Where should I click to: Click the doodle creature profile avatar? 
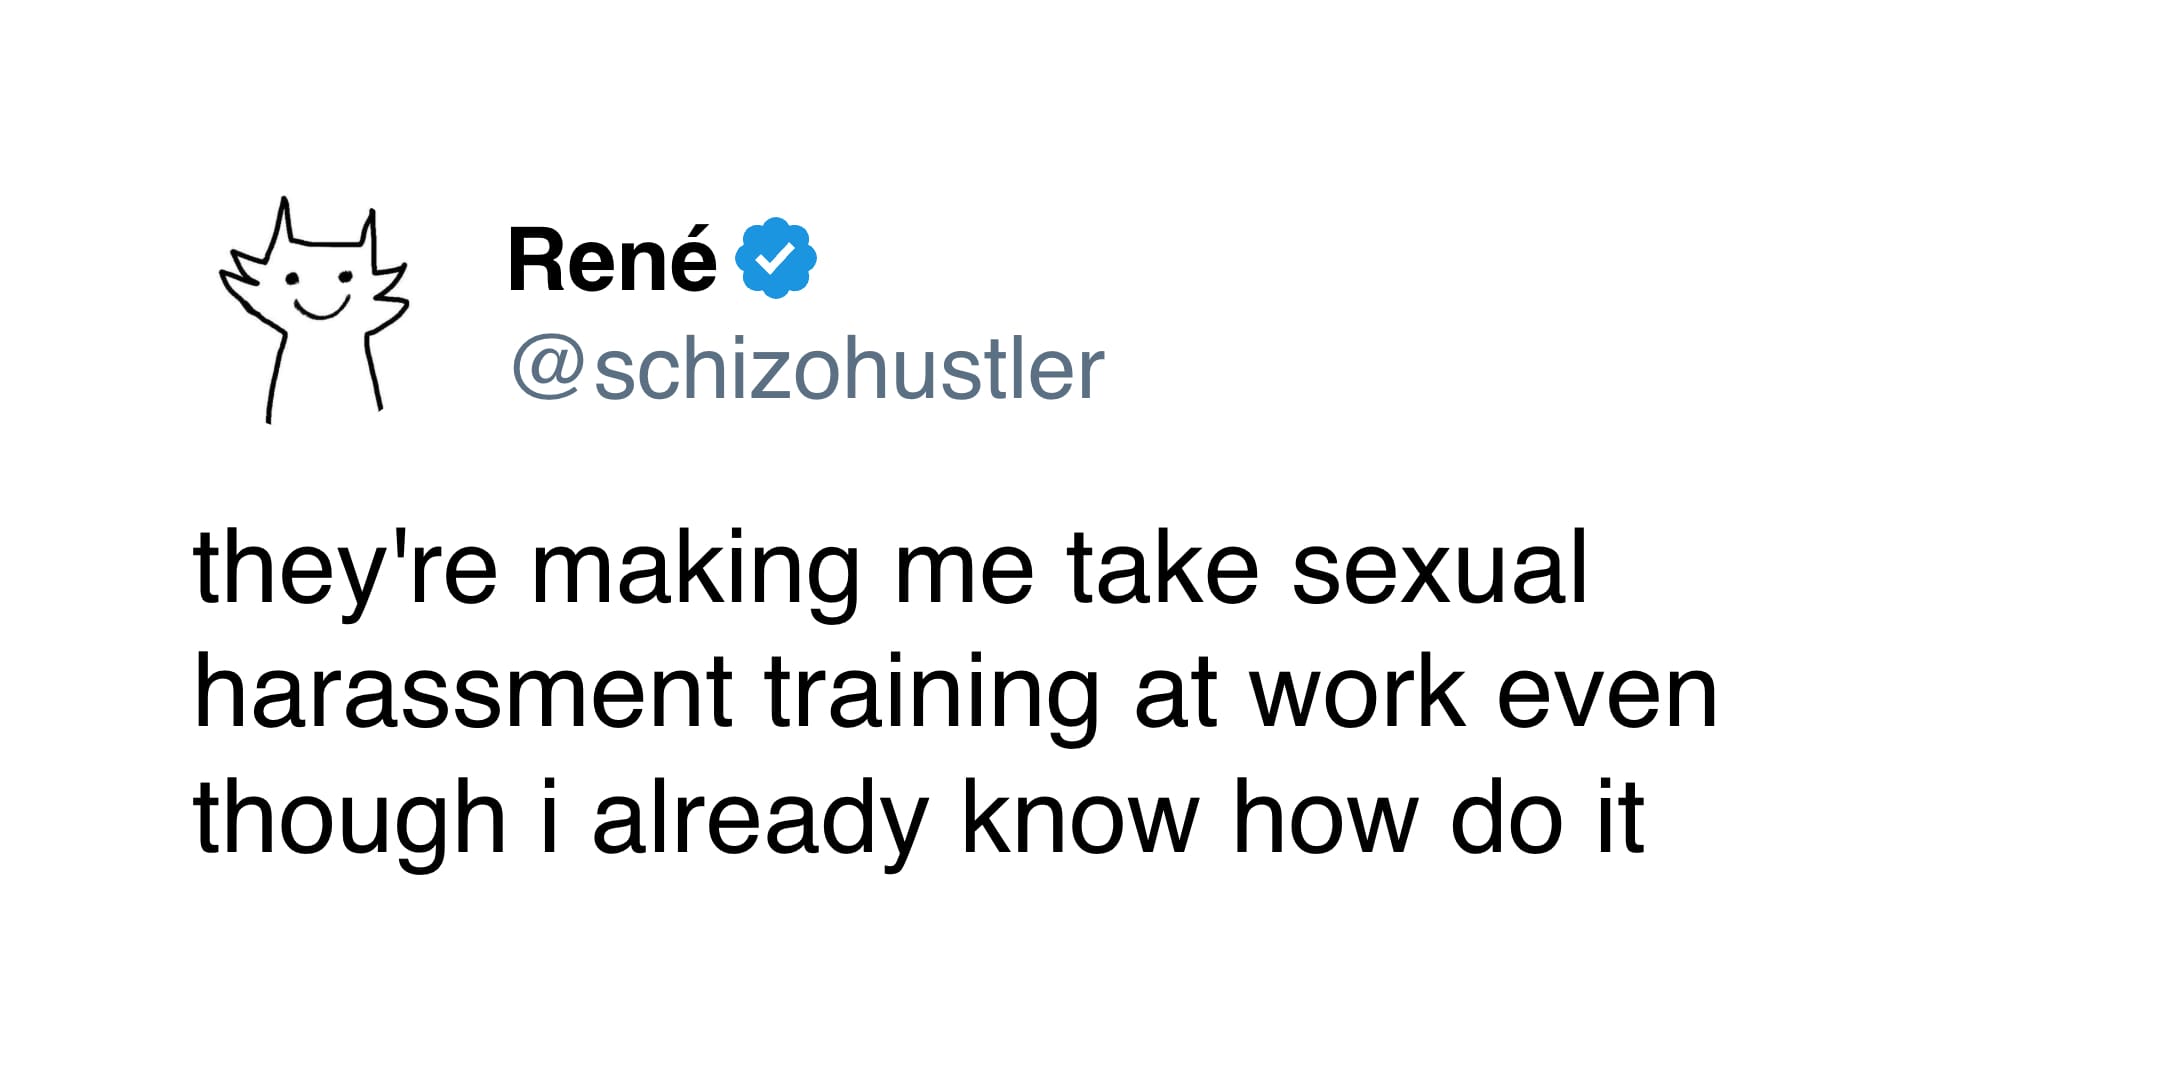coord(314,308)
